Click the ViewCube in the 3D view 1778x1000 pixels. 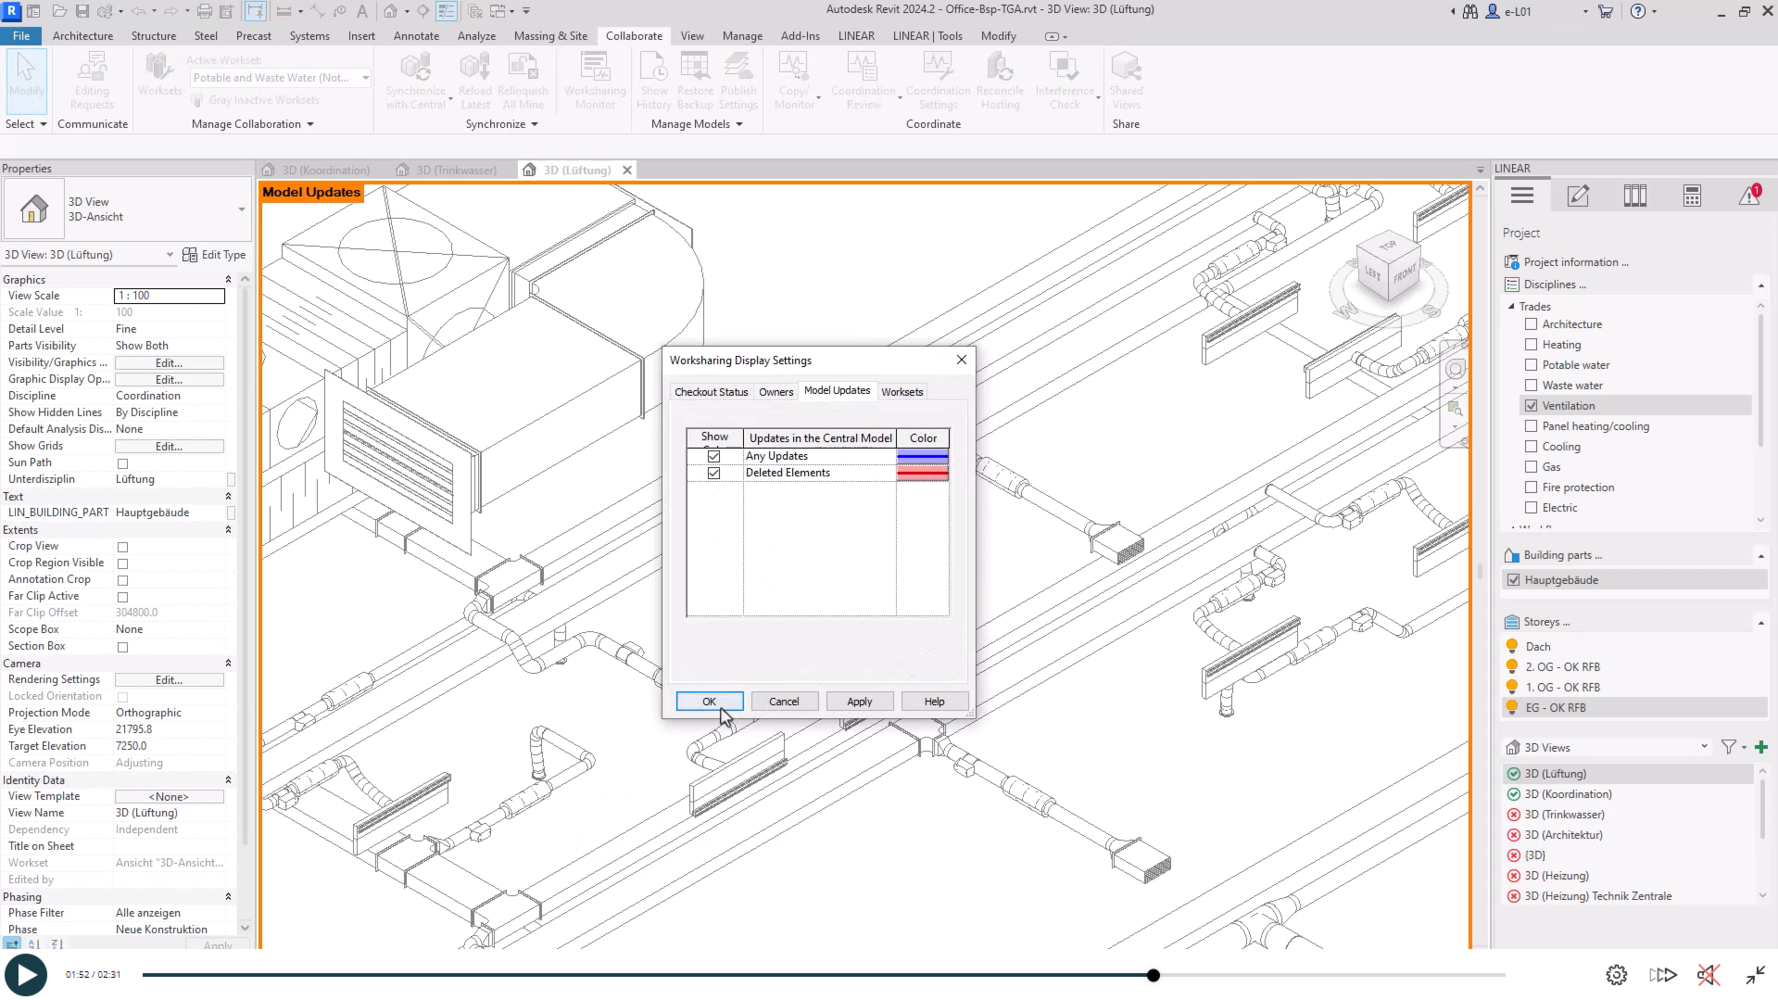pyautogui.click(x=1388, y=268)
